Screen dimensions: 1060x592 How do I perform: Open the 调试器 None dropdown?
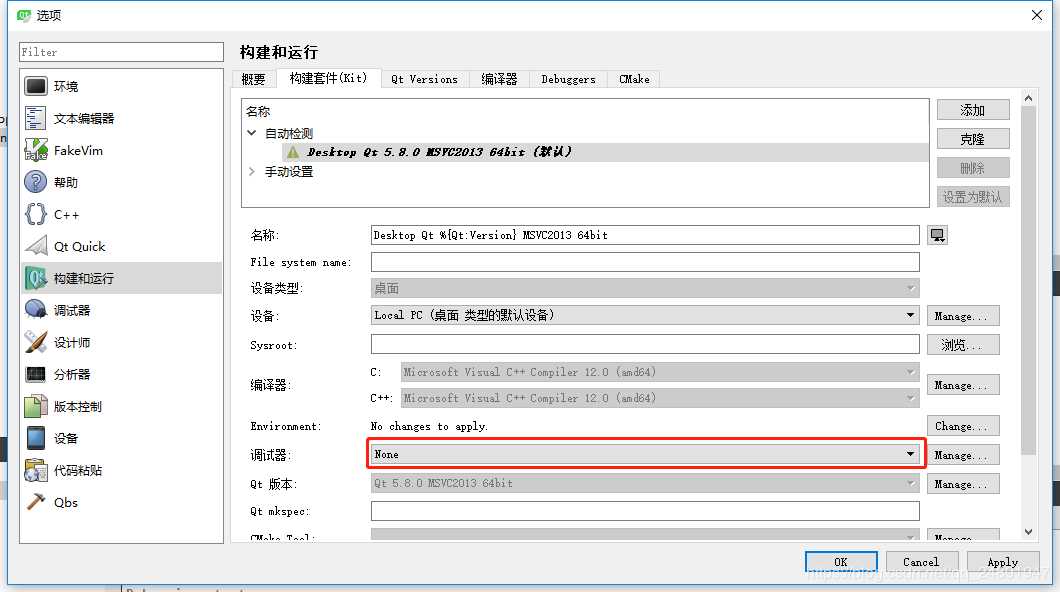click(645, 454)
